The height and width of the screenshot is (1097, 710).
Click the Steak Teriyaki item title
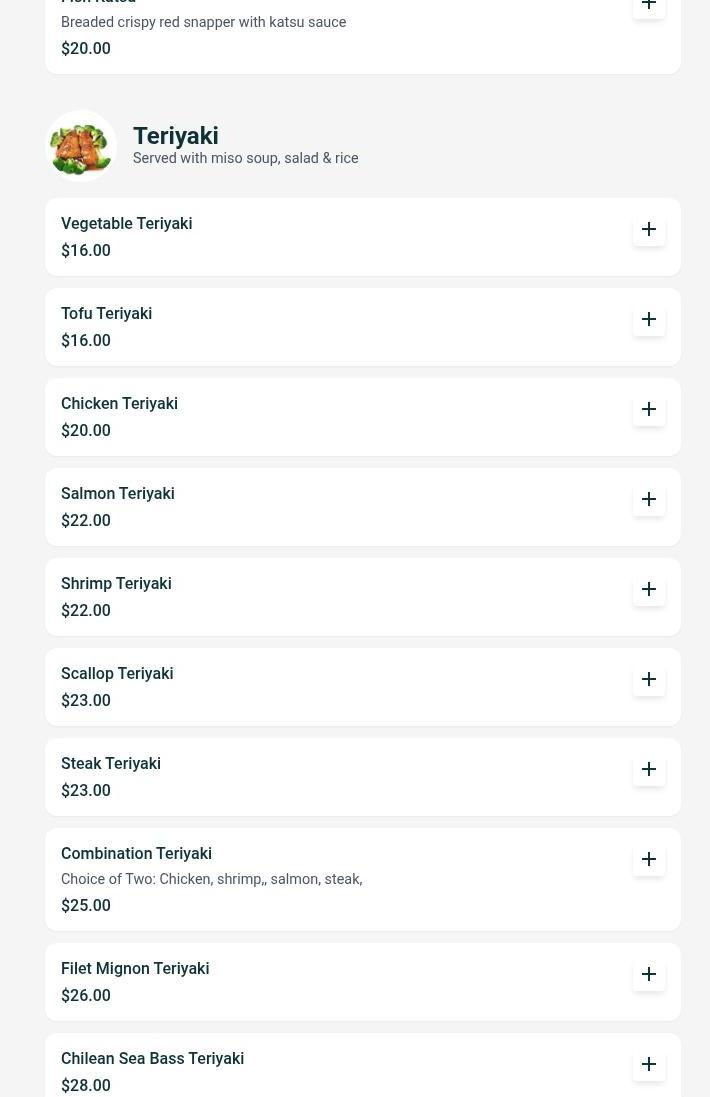tap(111, 763)
